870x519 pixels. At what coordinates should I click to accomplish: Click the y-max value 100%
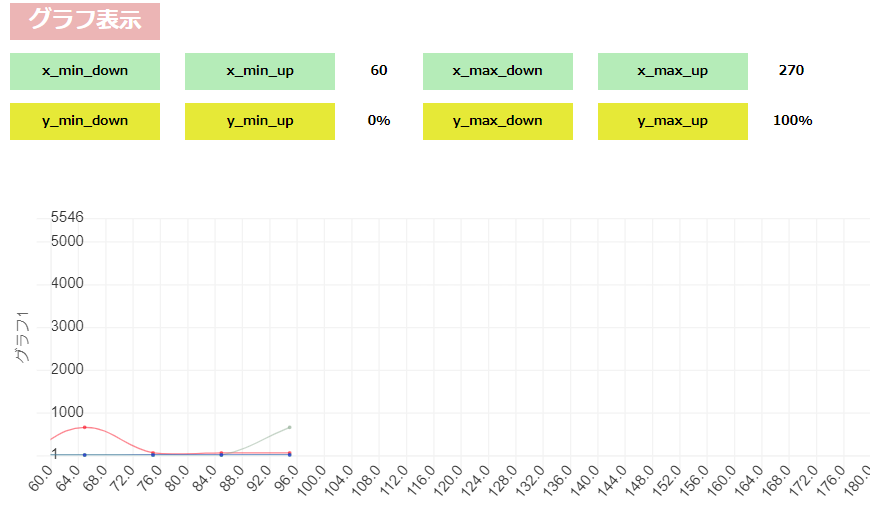pos(792,121)
